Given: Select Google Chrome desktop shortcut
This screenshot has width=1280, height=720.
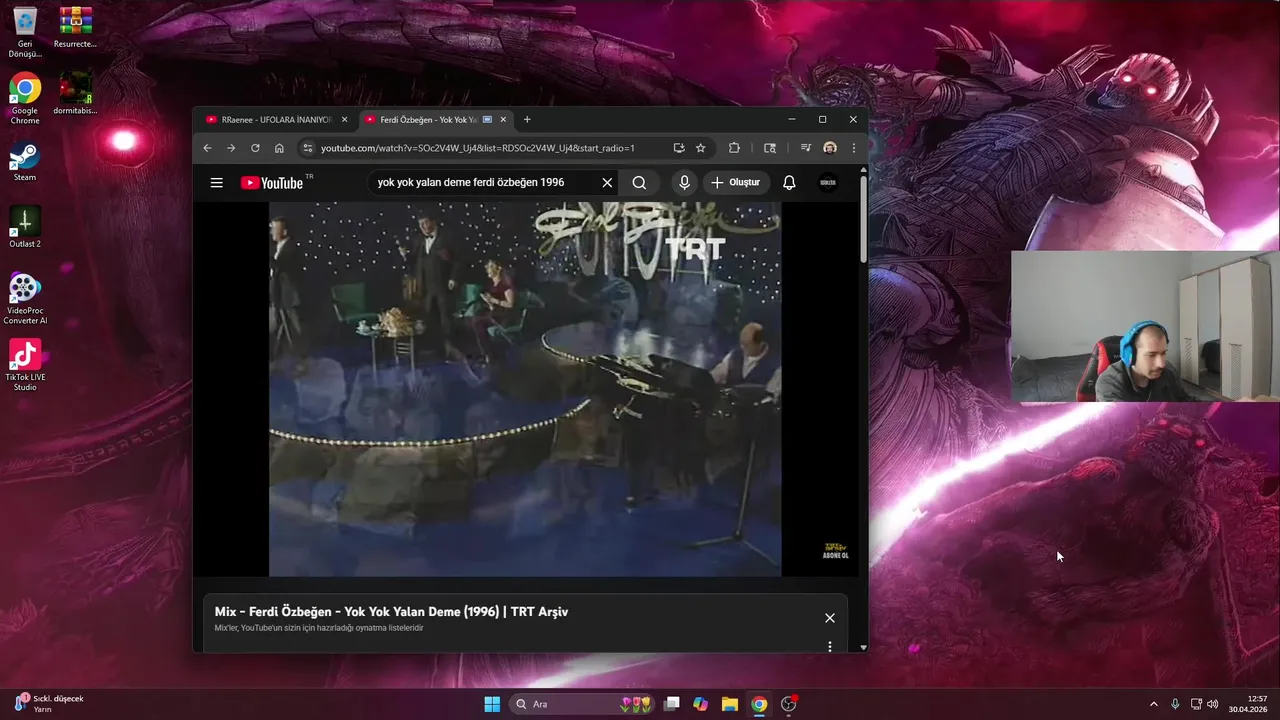Looking at the screenshot, I should point(25,99).
